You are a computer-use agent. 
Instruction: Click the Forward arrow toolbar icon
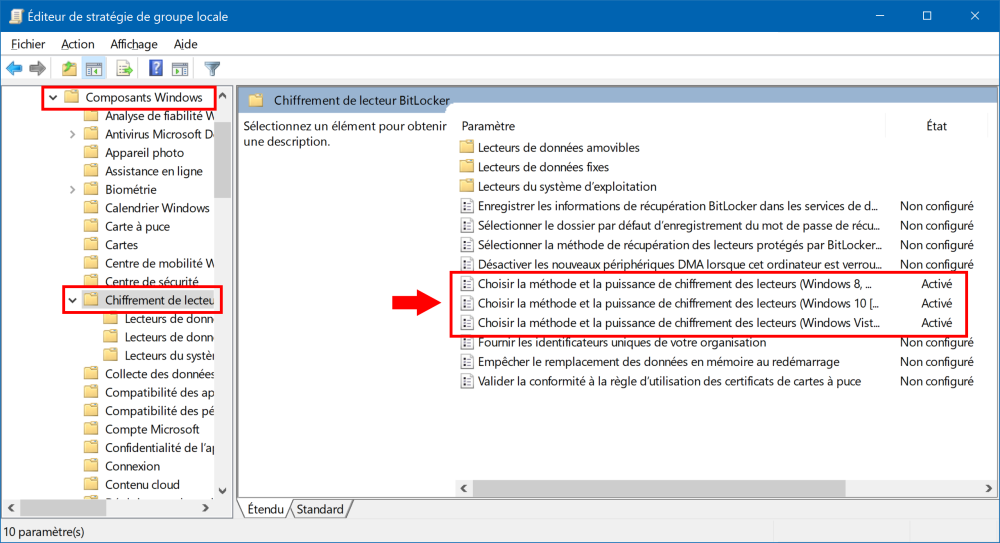tap(38, 68)
